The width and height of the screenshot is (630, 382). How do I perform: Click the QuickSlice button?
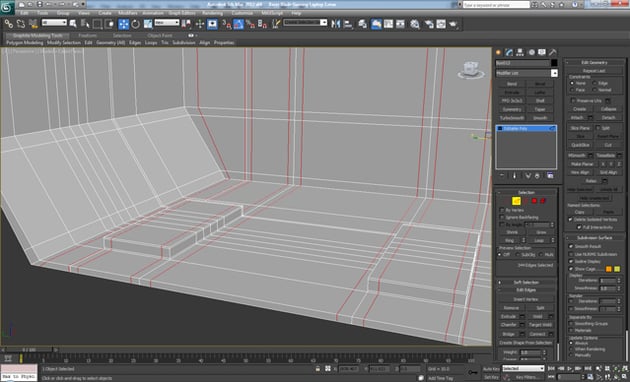tap(580, 145)
